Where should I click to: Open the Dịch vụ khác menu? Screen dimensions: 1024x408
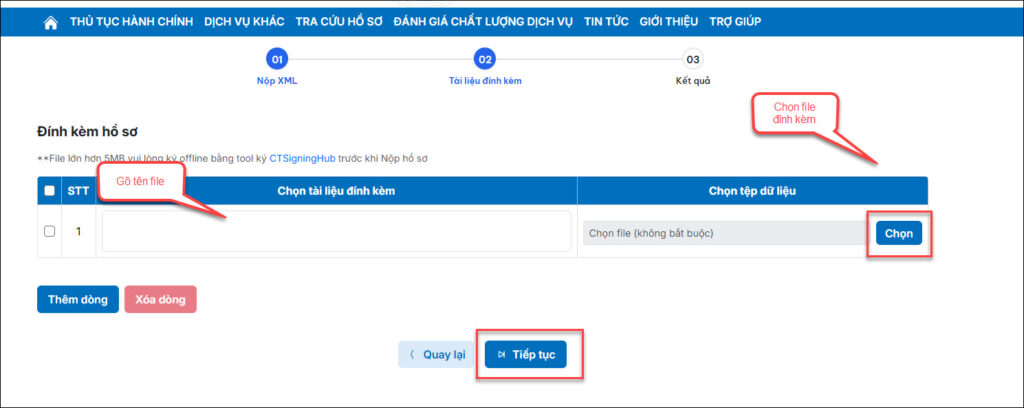point(244,23)
